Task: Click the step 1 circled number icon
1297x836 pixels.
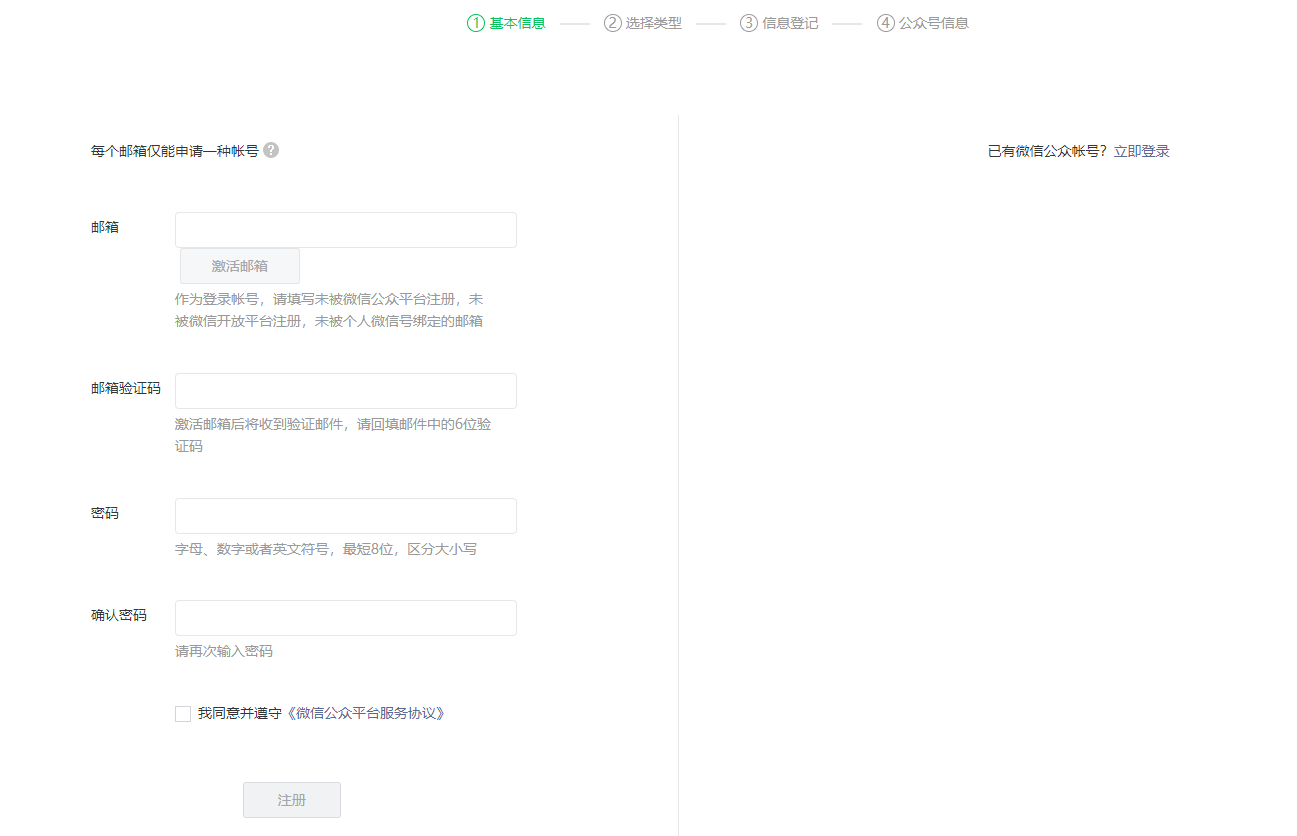Action: (x=476, y=23)
